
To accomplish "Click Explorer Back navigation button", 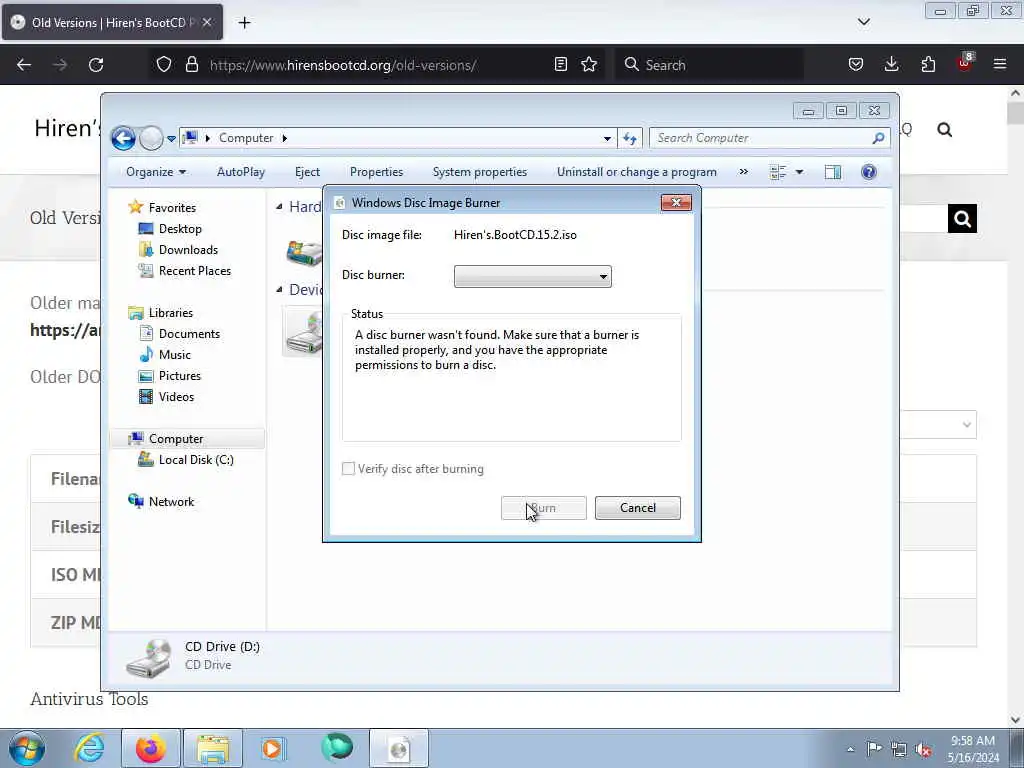I will point(123,138).
